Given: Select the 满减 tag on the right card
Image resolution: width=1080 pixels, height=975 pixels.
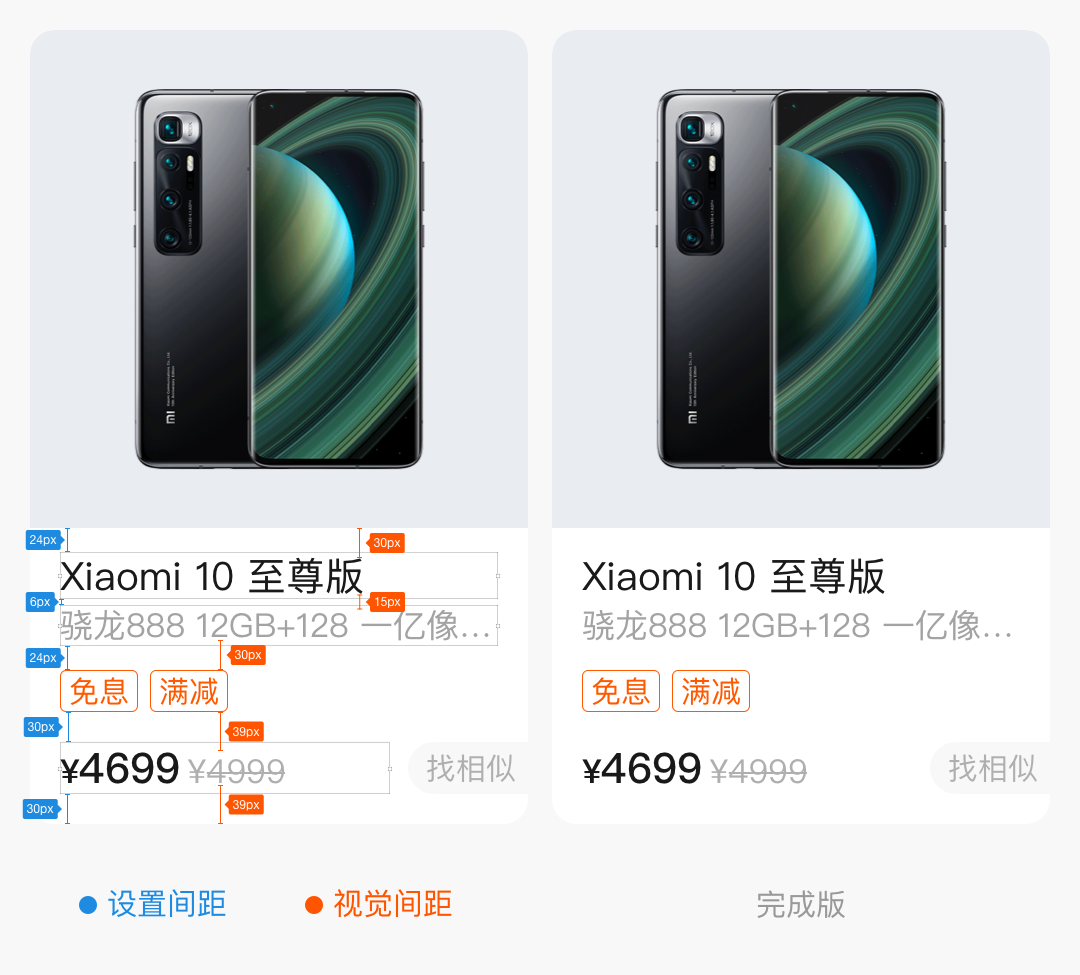Looking at the screenshot, I should pos(711,691).
